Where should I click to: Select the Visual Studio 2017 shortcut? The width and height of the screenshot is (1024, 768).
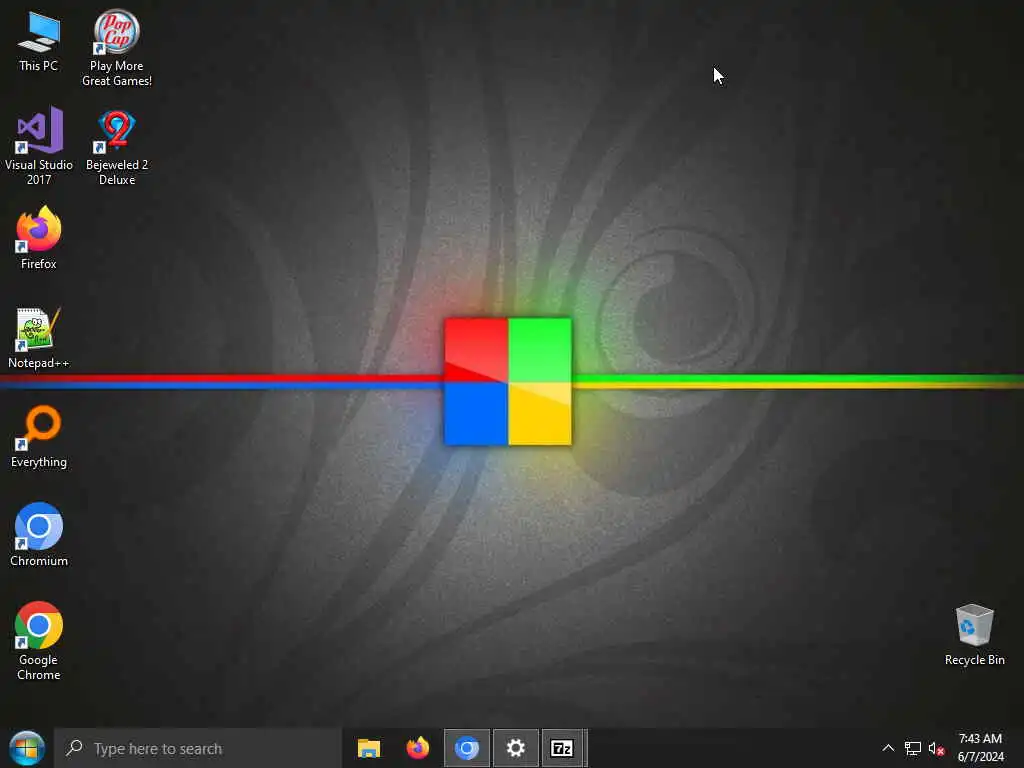(x=39, y=147)
